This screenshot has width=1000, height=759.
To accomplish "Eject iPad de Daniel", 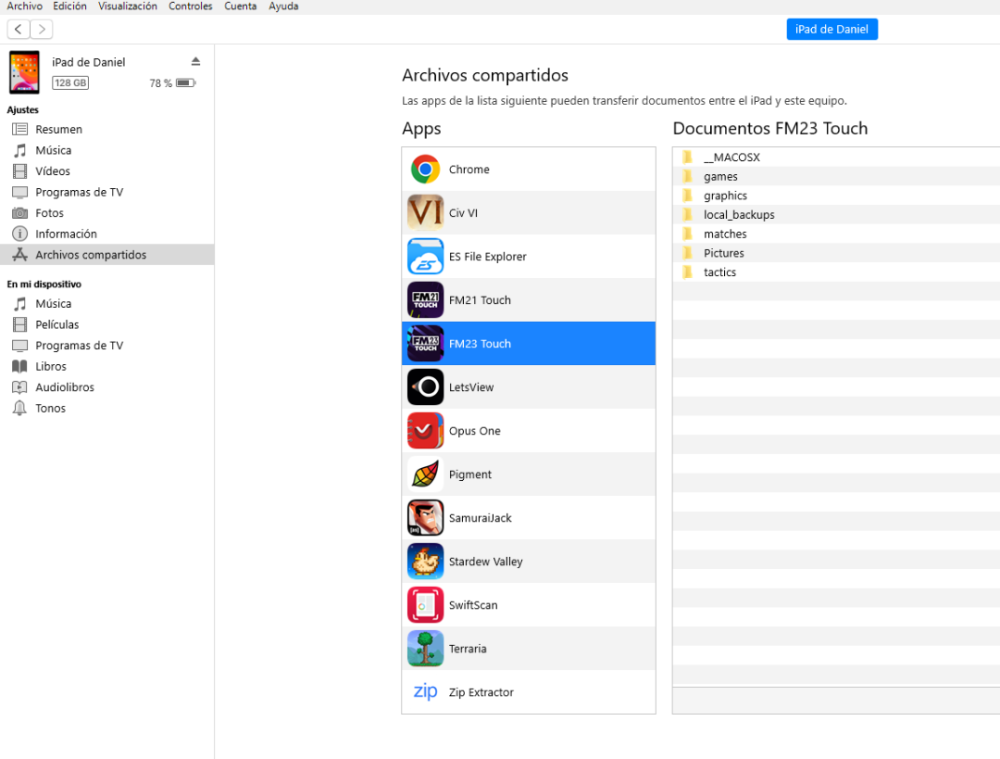I will pyautogui.click(x=196, y=61).
